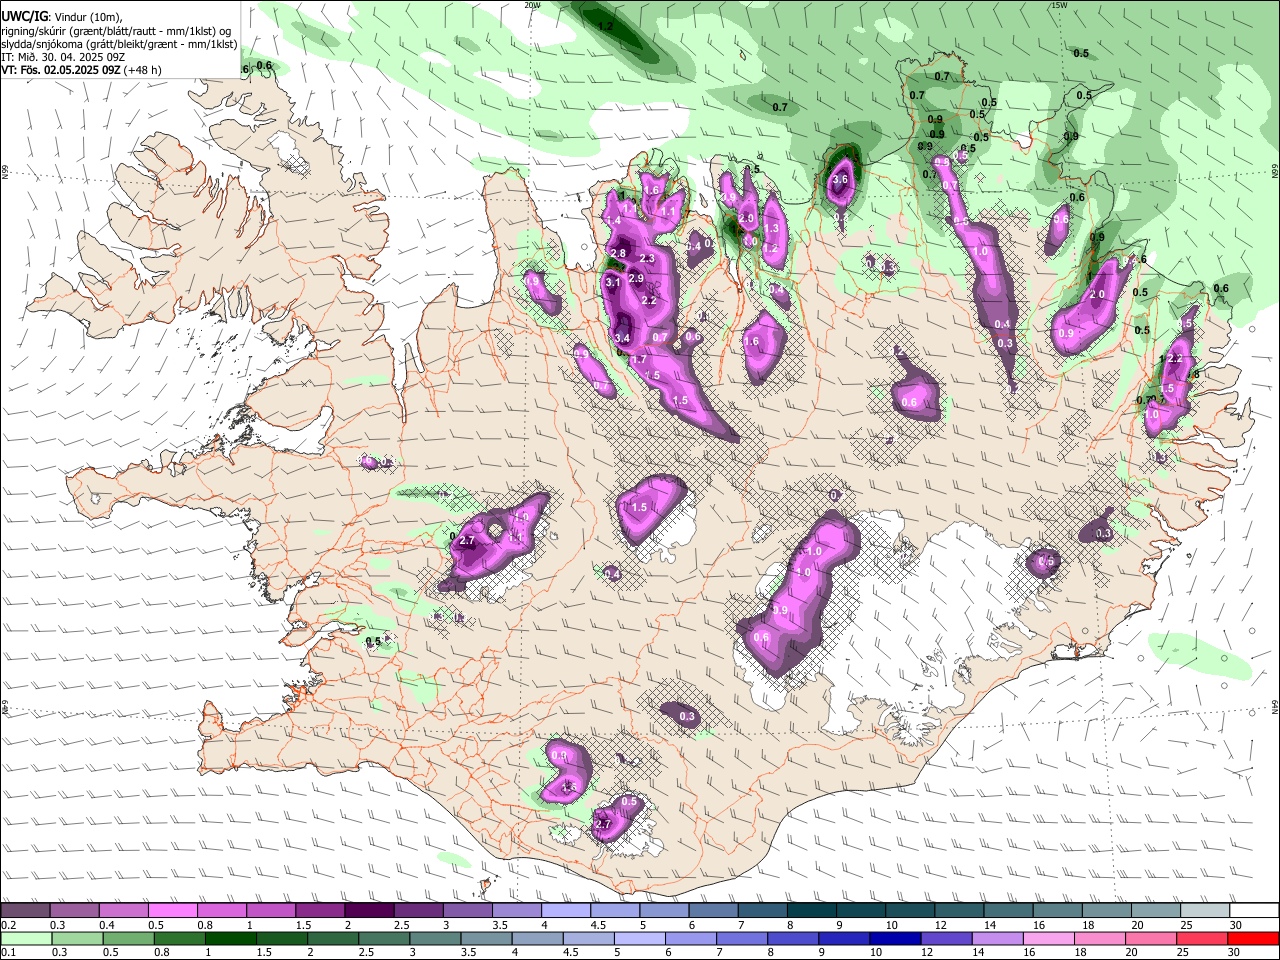Select upper legend bright pink swatch at 0.5

(x=172, y=911)
